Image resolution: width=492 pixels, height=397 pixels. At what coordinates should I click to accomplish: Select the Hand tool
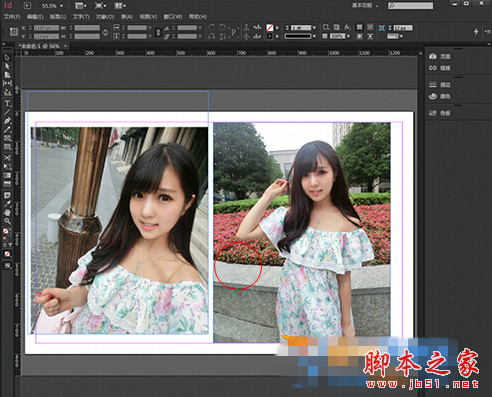point(7,212)
